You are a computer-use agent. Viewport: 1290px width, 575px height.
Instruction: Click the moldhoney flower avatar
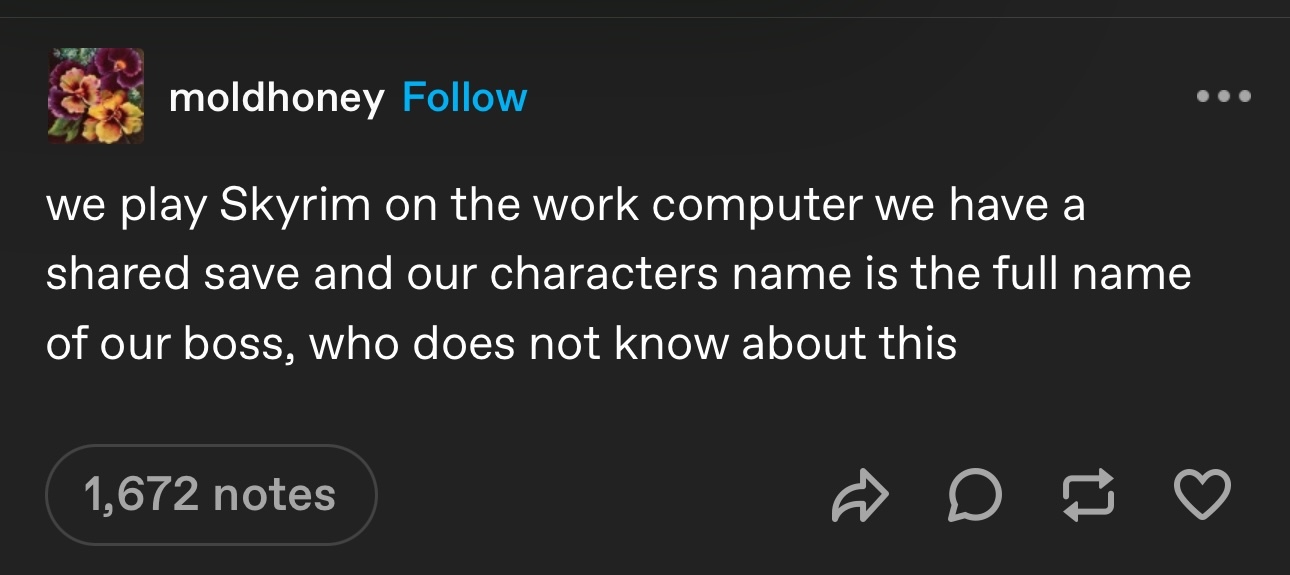[x=96, y=96]
